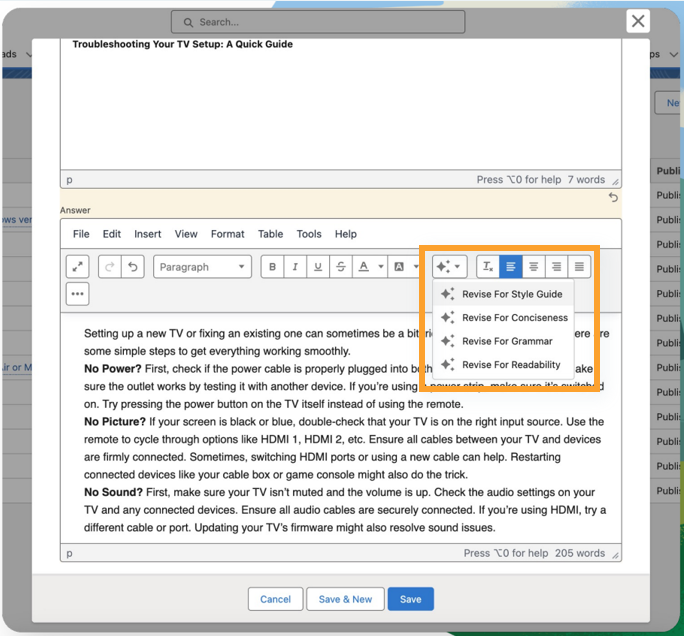Click the clear formatting icon
684x636 pixels.
tap(487, 267)
